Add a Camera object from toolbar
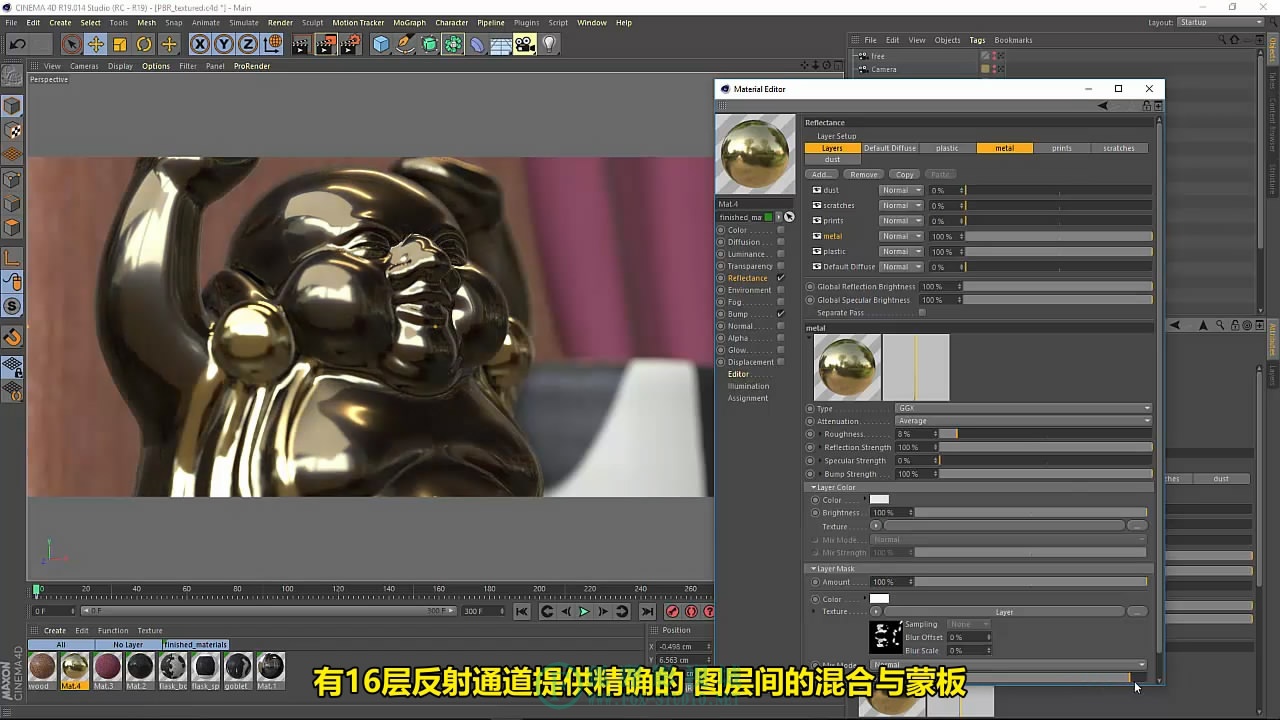This screenshot has width=1280, height=720. tap(525, 44)
